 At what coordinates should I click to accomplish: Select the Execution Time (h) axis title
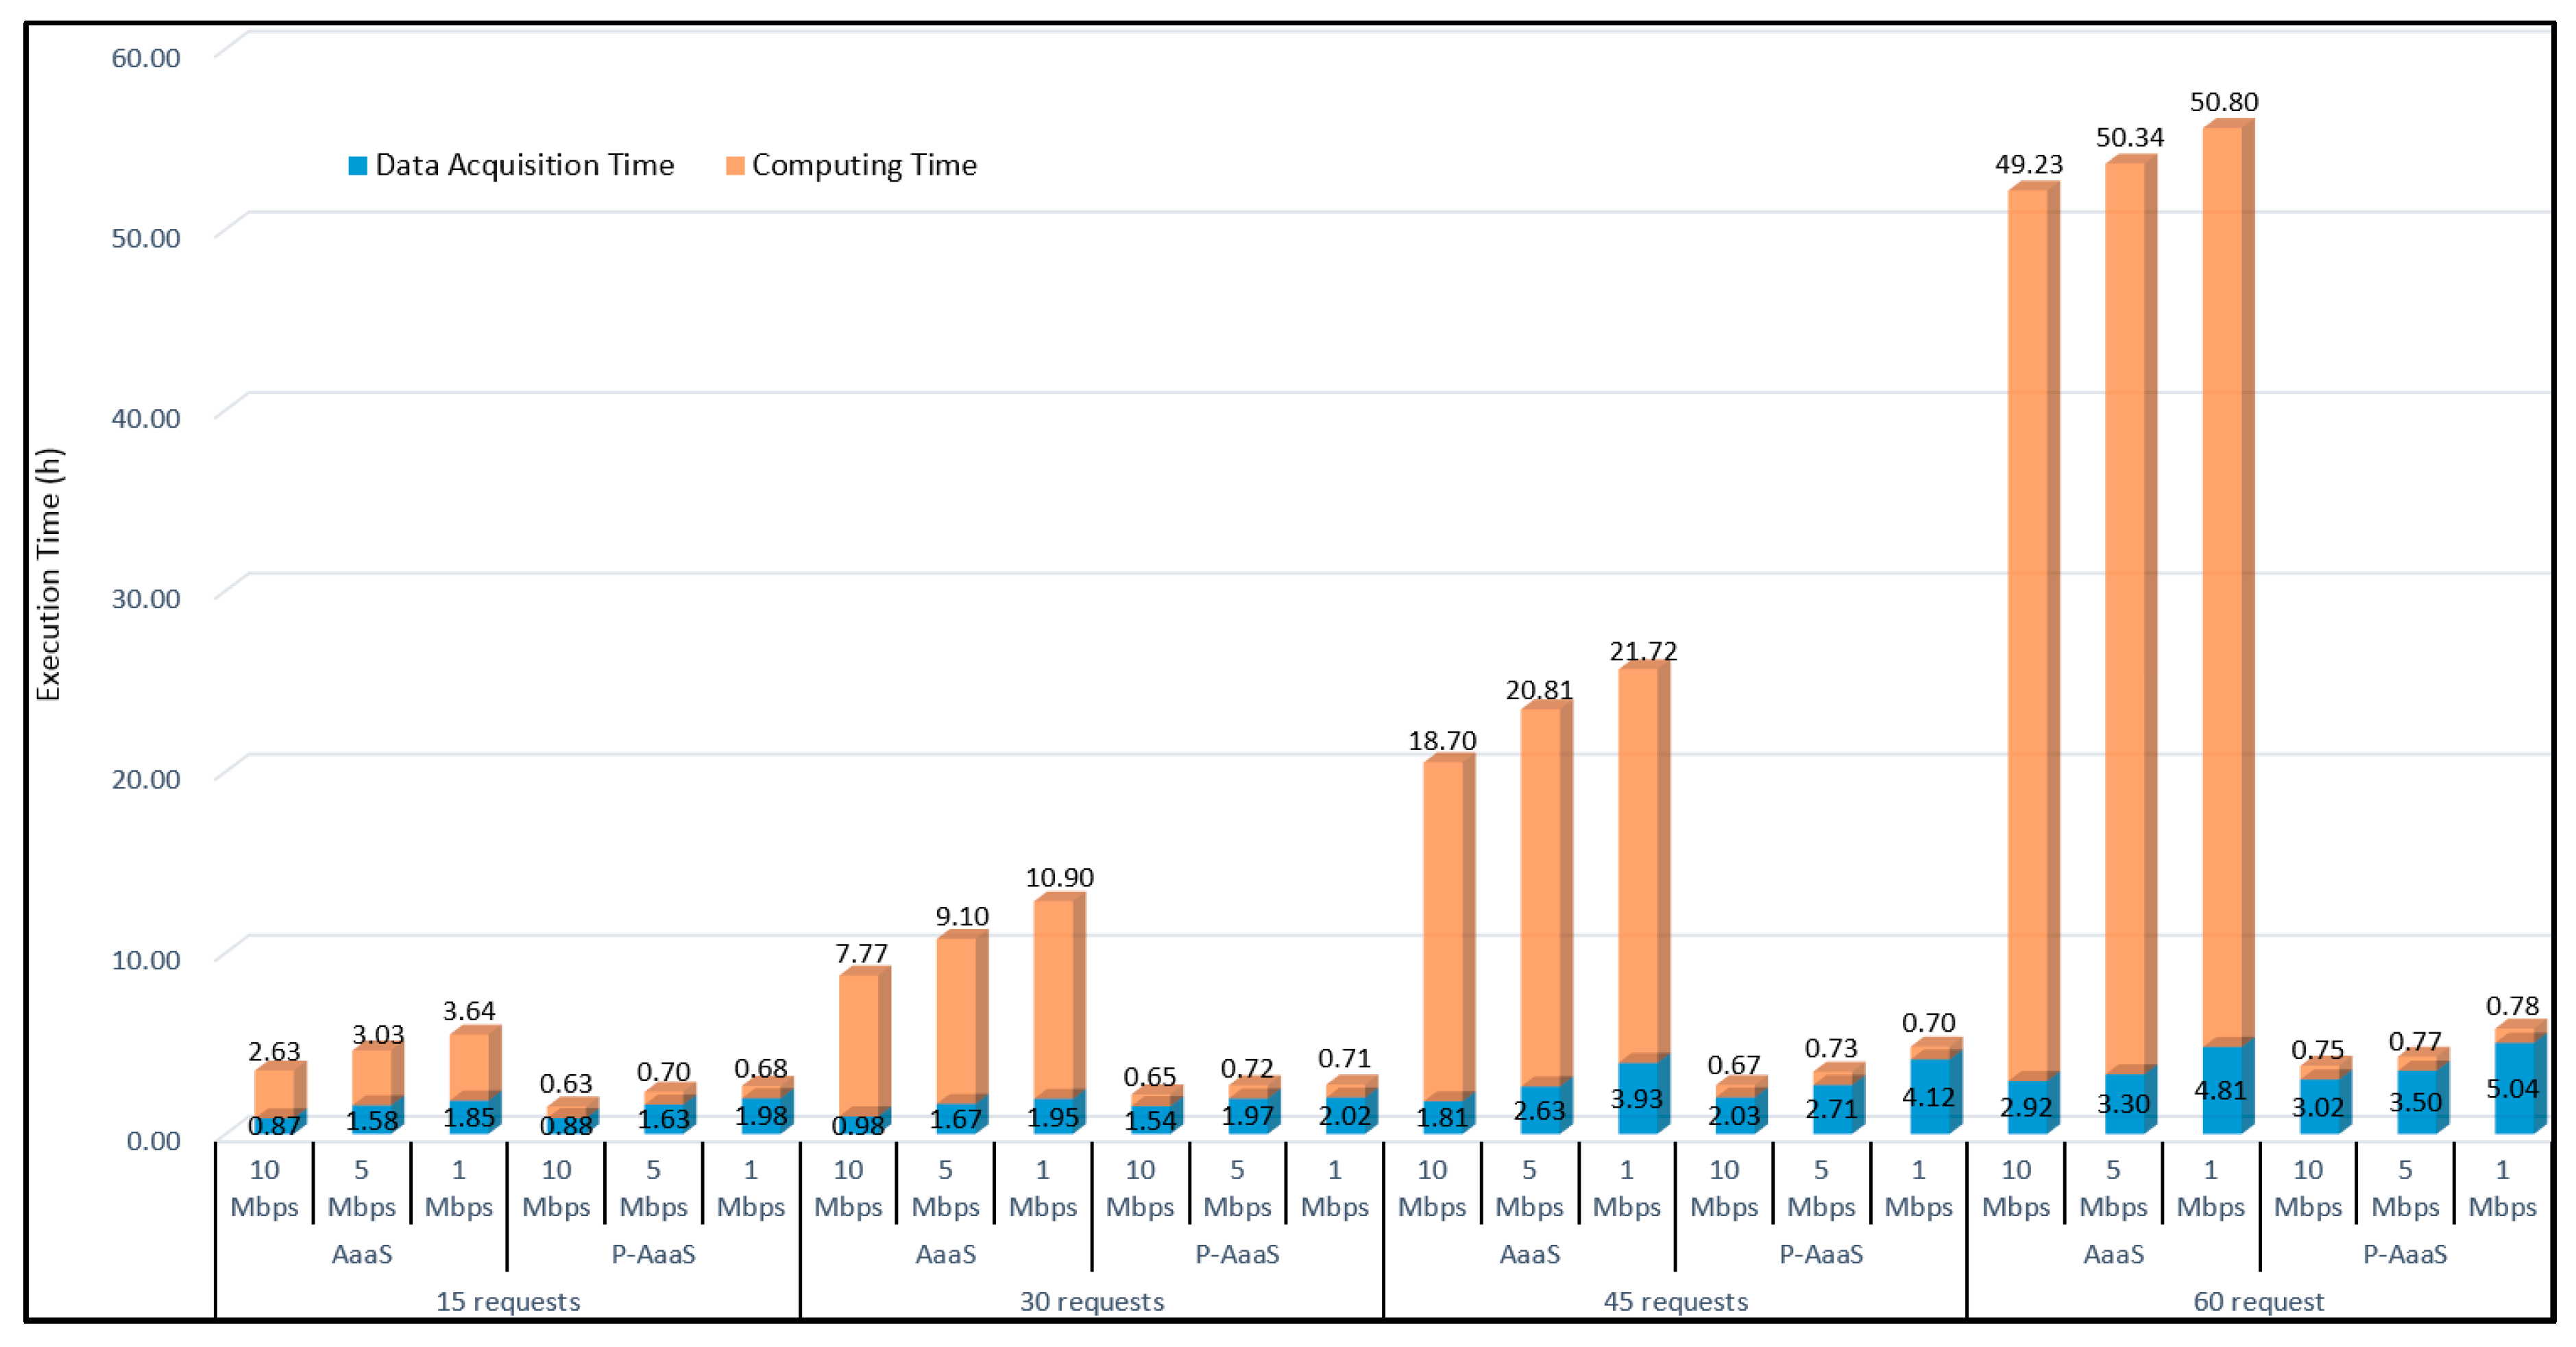click(x=49, y=575)
